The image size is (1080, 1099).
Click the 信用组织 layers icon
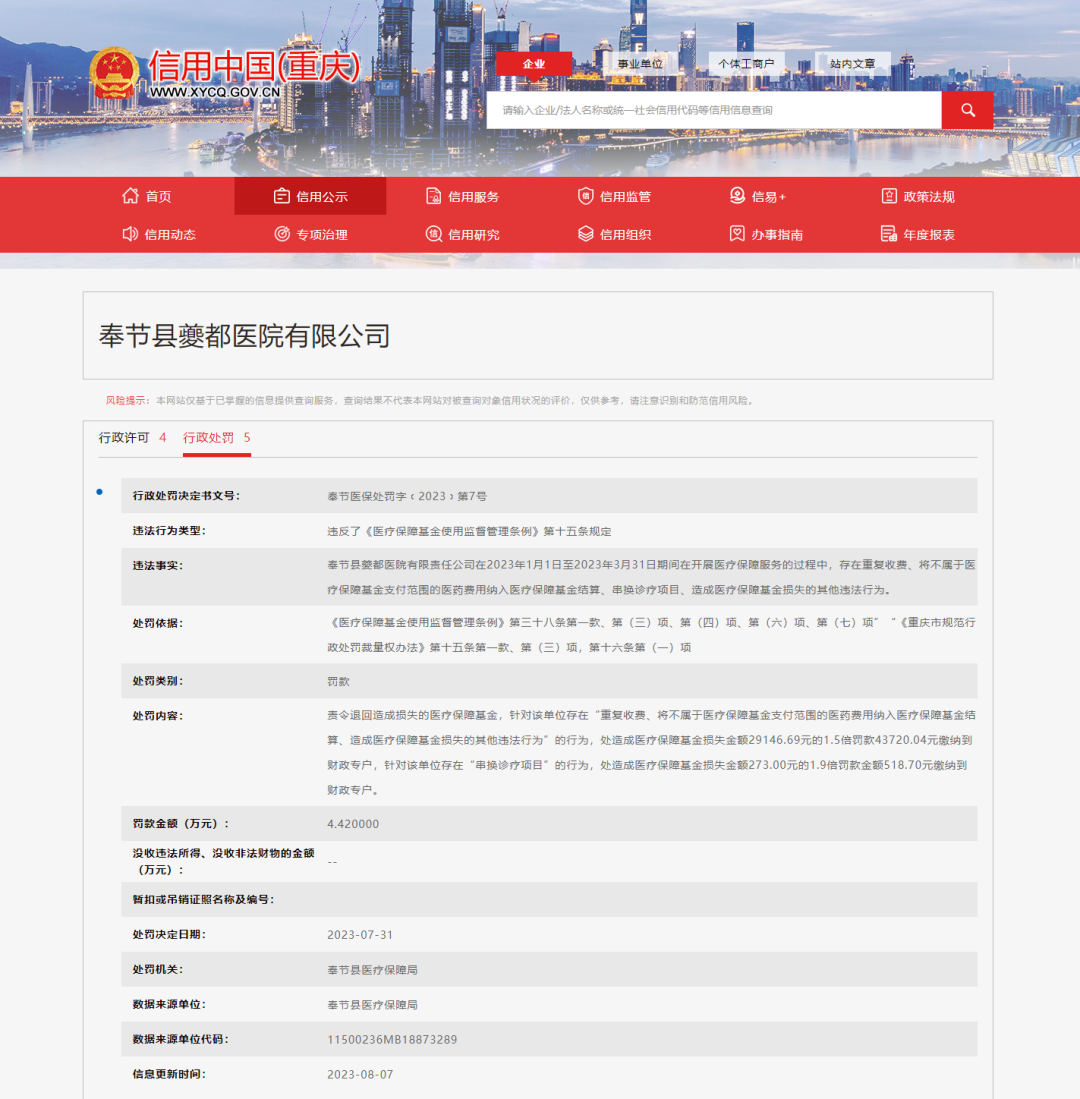[x=585, y=233]
